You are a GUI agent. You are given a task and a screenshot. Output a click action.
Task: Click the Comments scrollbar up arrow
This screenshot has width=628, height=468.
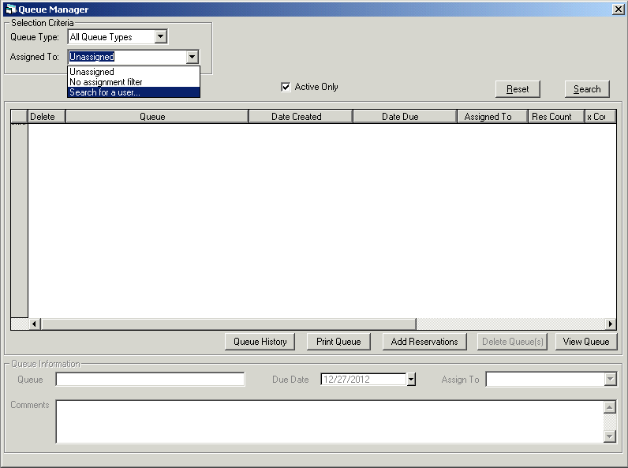coord(609,408)
